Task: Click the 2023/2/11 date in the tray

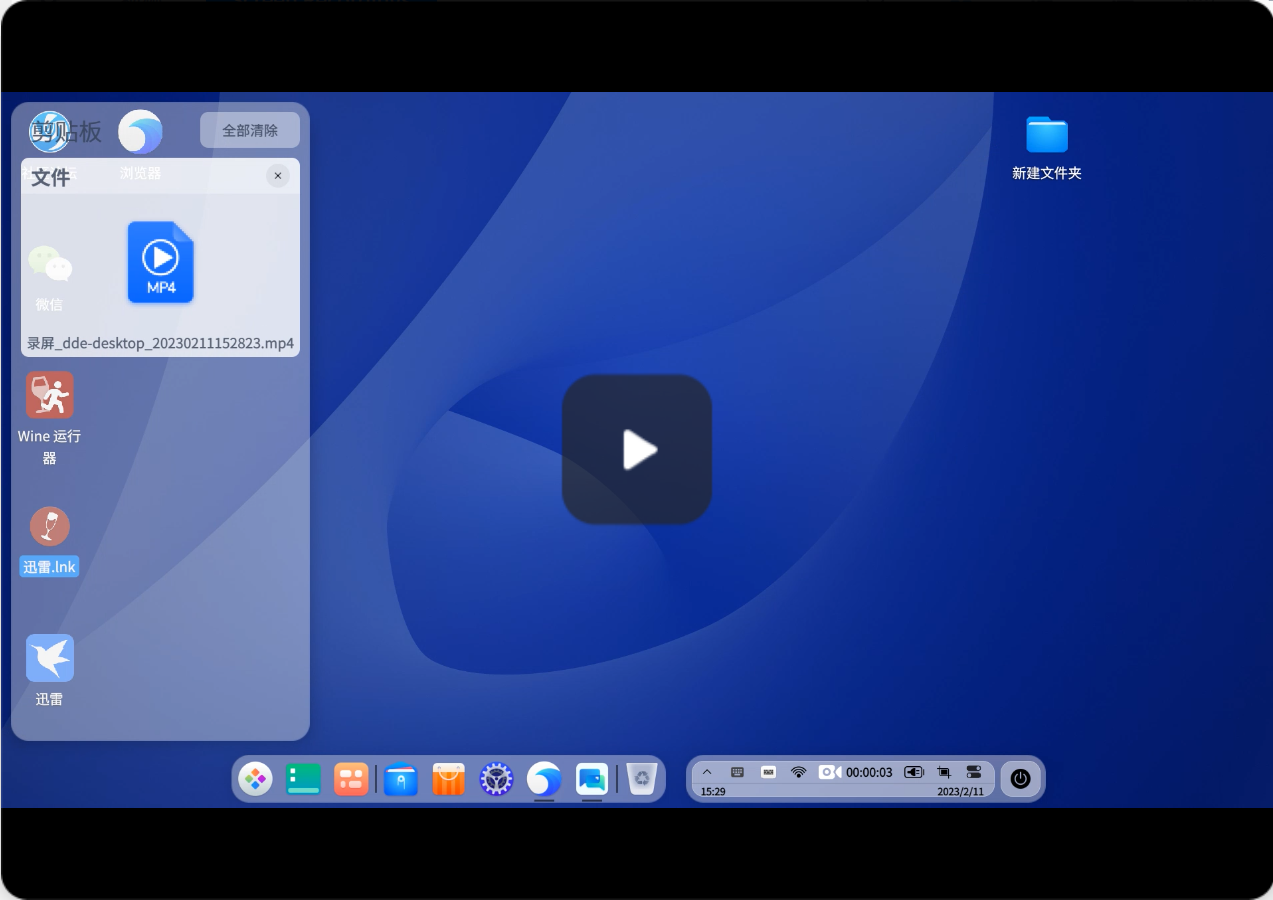Action: coord(961,791)
